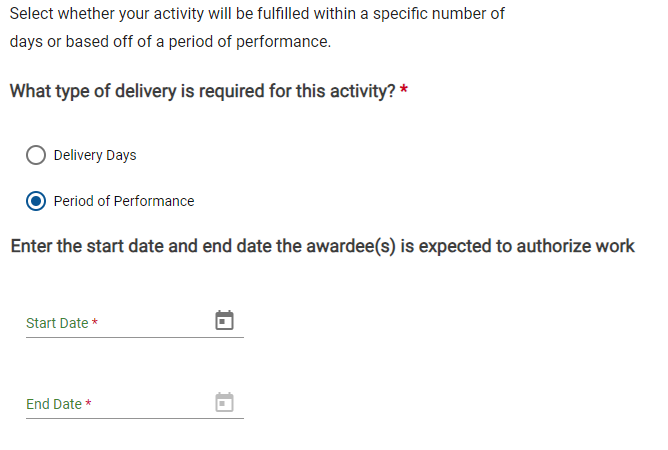
Task: Open the End Date calendar picker
Action: point(225,402)
